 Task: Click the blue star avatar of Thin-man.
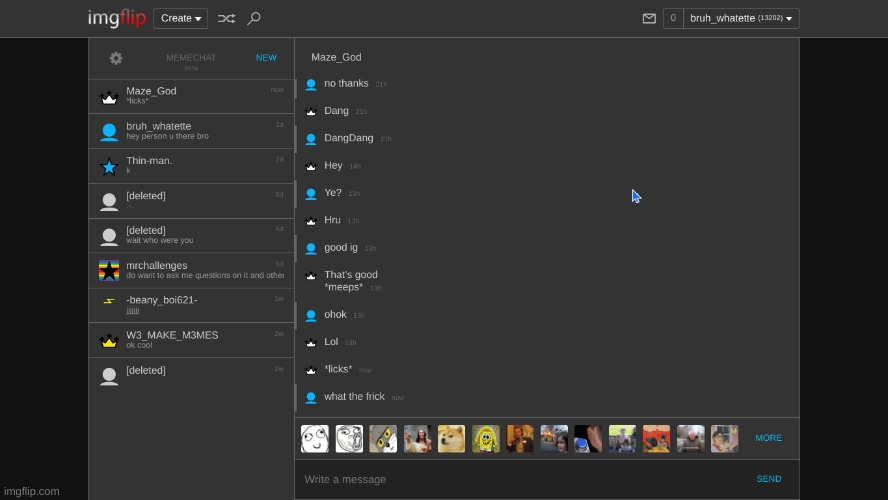109,166
